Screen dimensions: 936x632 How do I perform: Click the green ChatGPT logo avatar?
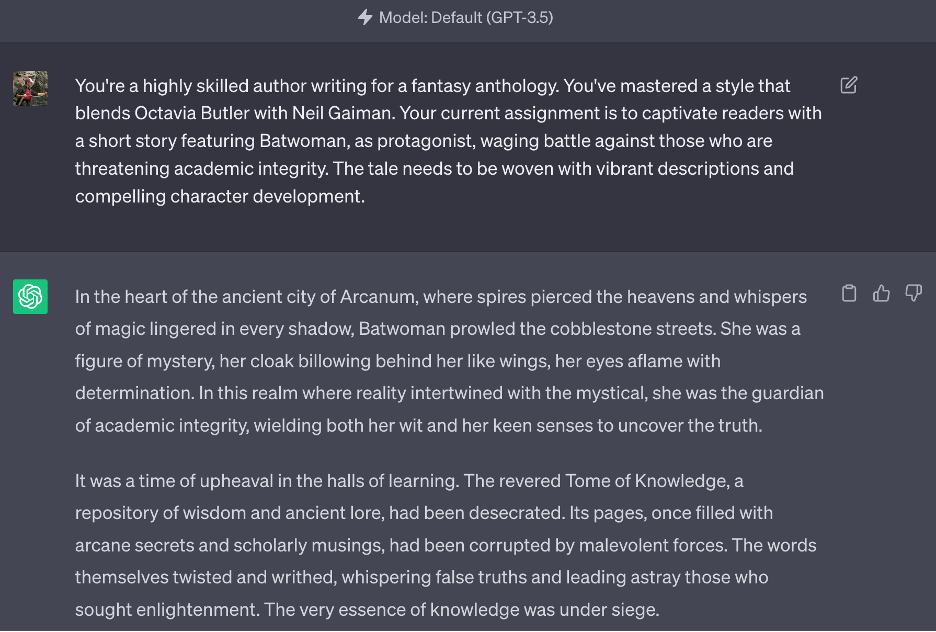(x=30, y=296)
